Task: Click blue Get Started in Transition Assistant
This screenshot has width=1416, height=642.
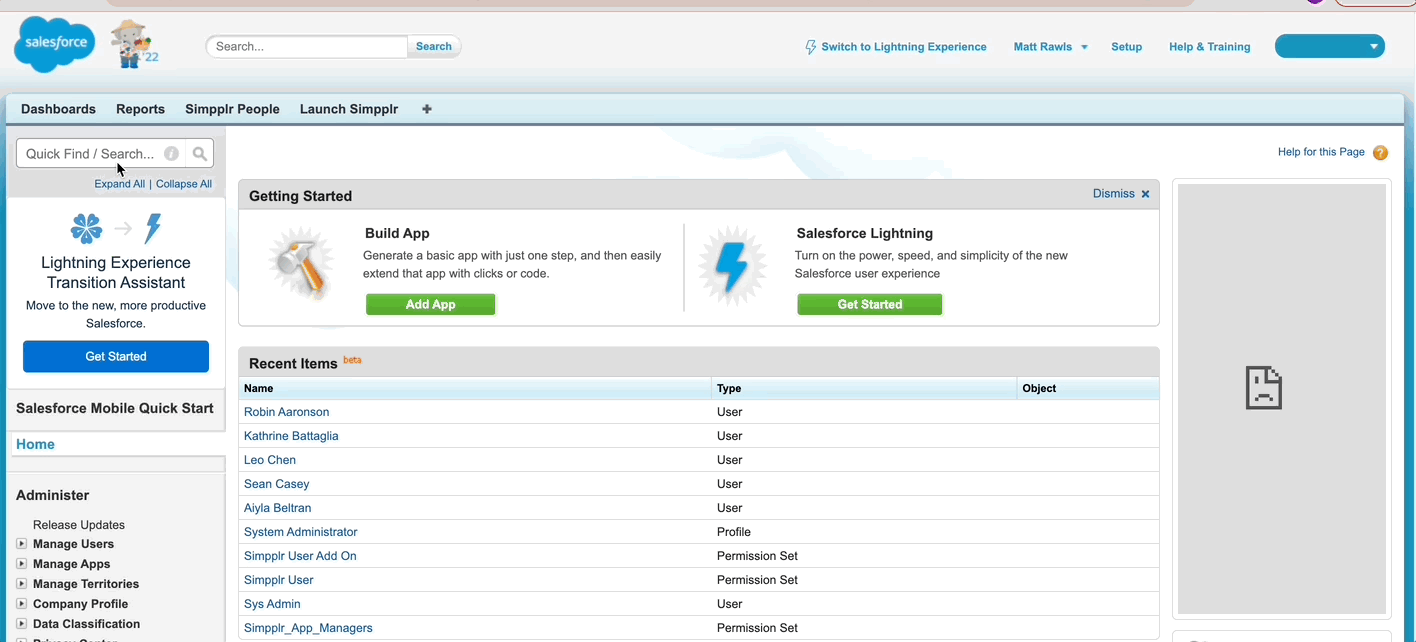Action: pos(116,356)
